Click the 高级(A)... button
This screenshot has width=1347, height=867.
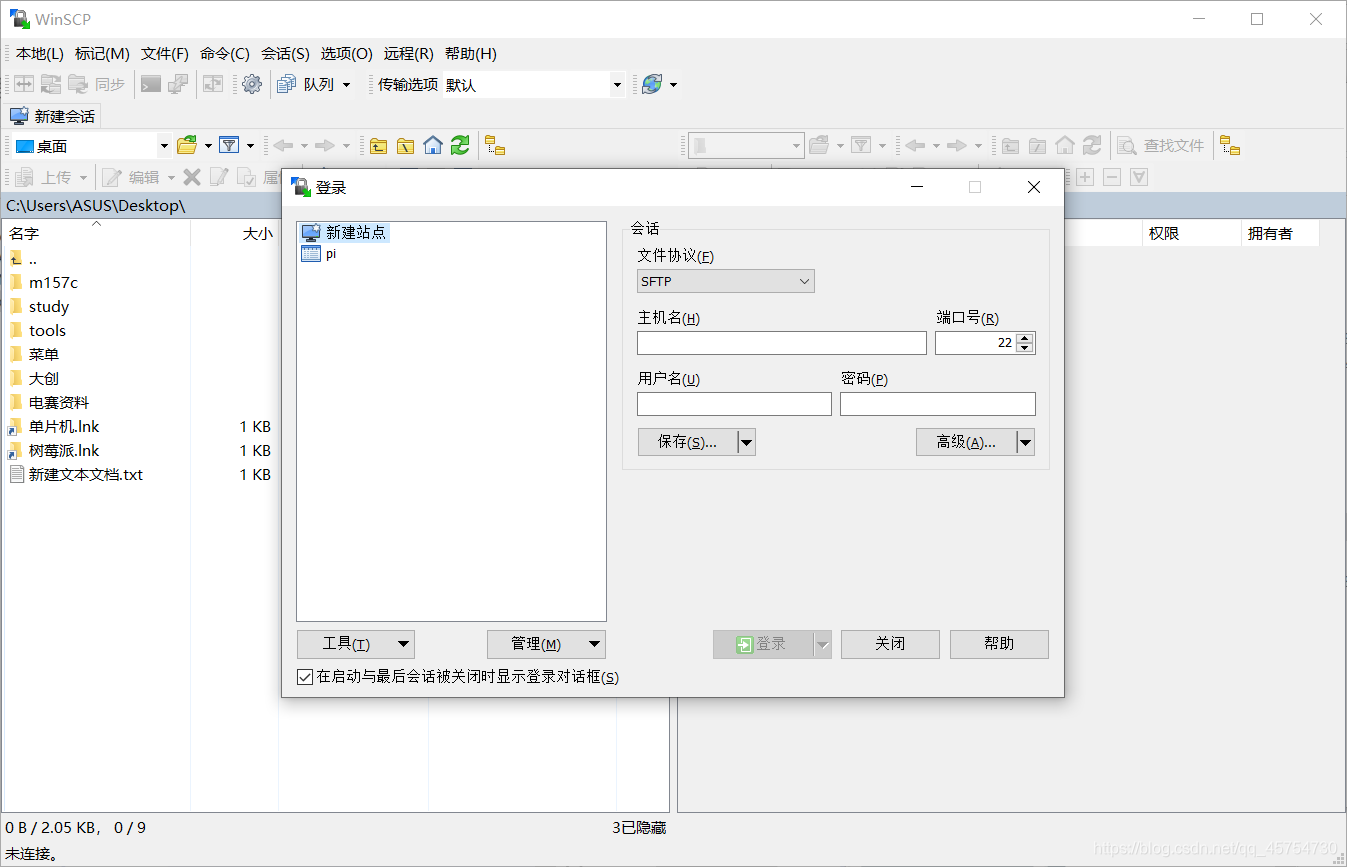tap(966, 442)
